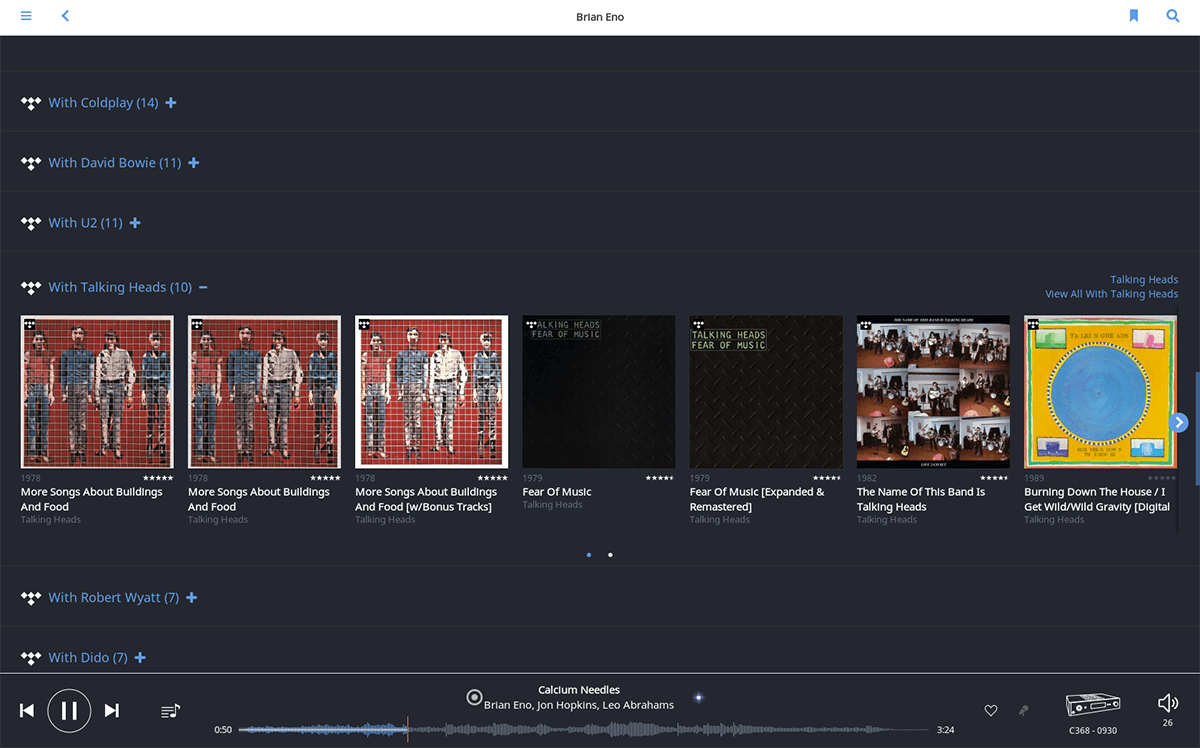The image size is (1200, 748).
Task: Go back with the left chevron
Action: (x=65, y=16)
